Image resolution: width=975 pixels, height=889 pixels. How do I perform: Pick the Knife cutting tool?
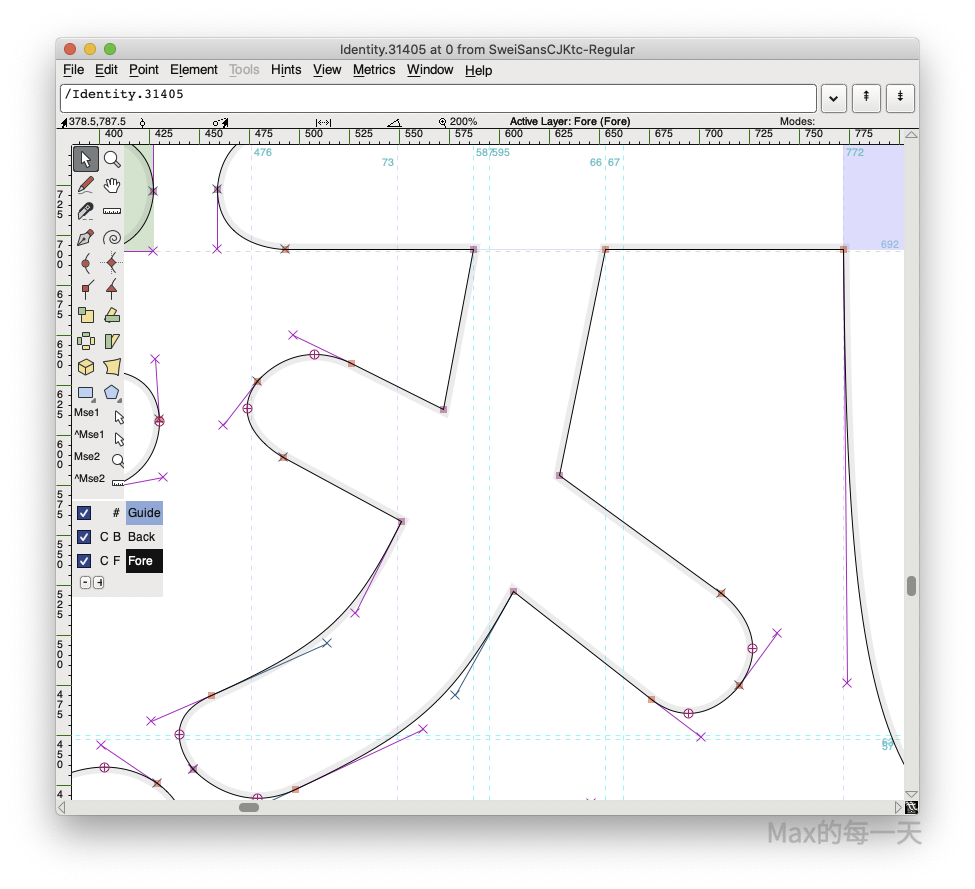point(86,211)
